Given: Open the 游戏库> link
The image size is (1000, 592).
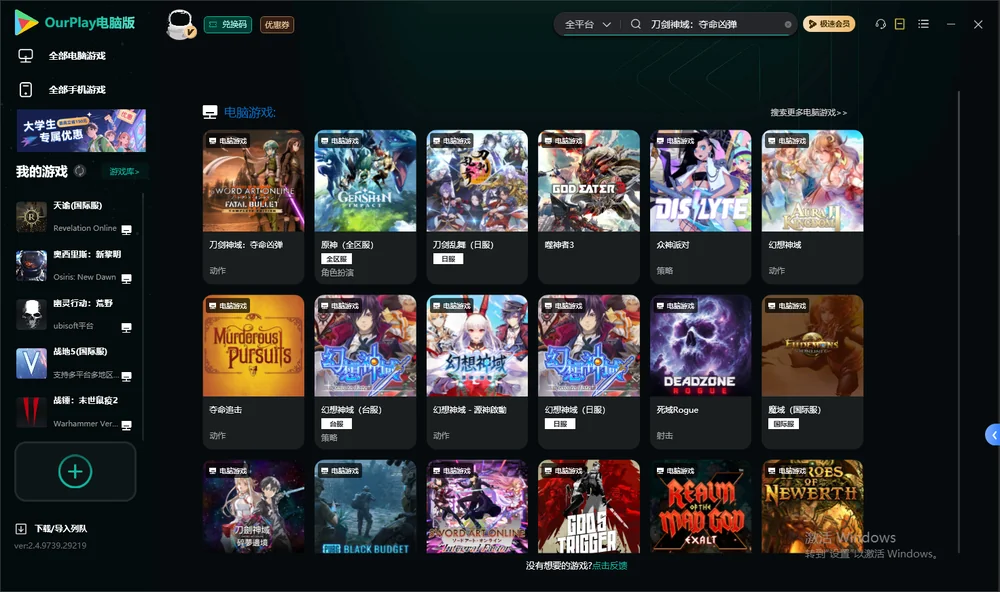Looking at the screenshot, I should [124, 172].
